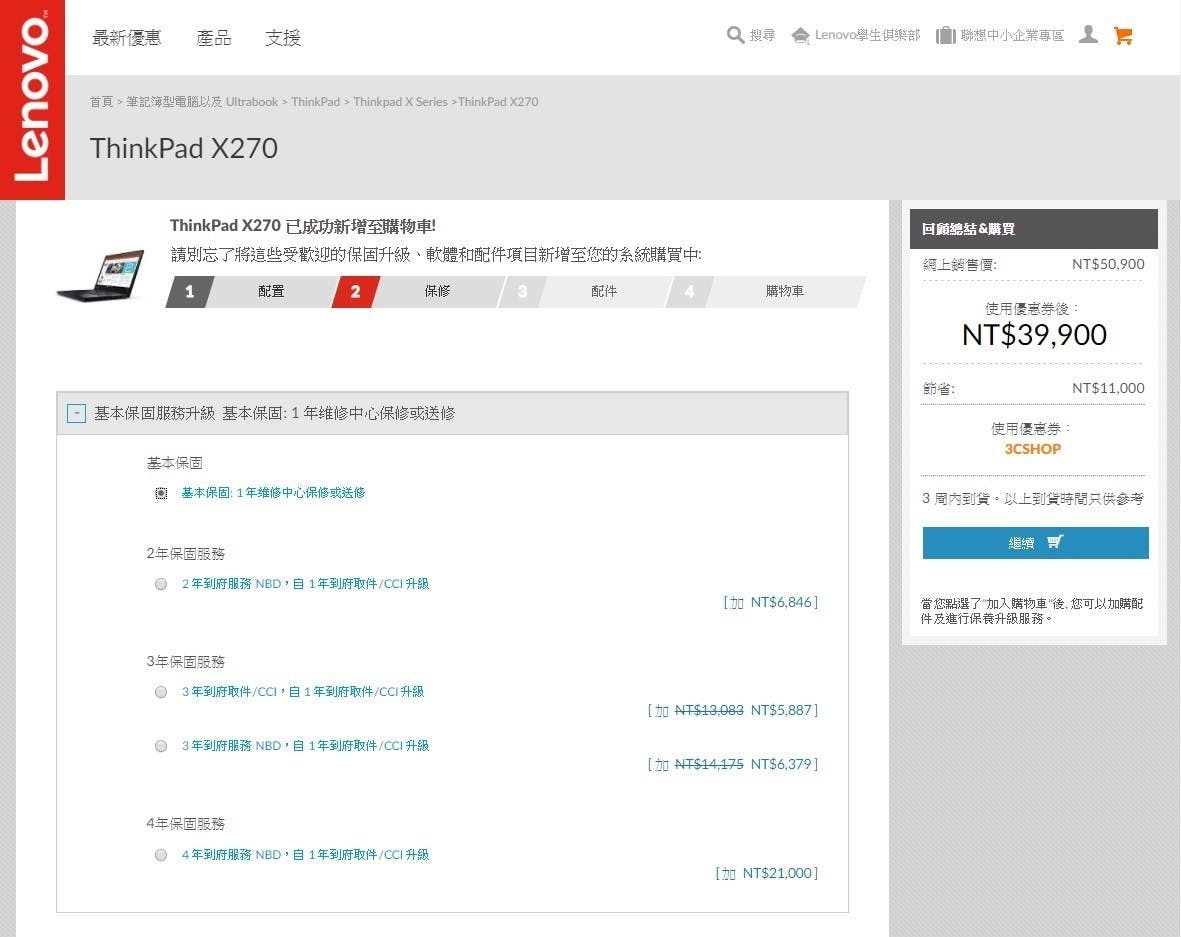Click the ThinkPad X270 page title

point(184,148)
